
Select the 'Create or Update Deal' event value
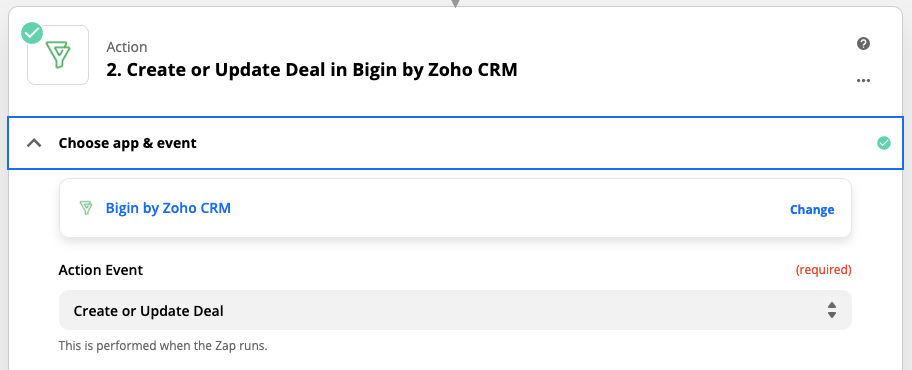point(148,311)
